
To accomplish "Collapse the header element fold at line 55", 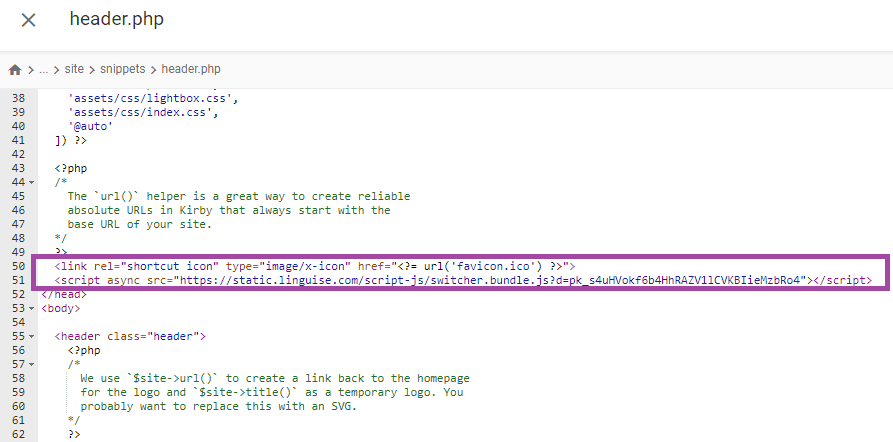I will click(31, 337).
